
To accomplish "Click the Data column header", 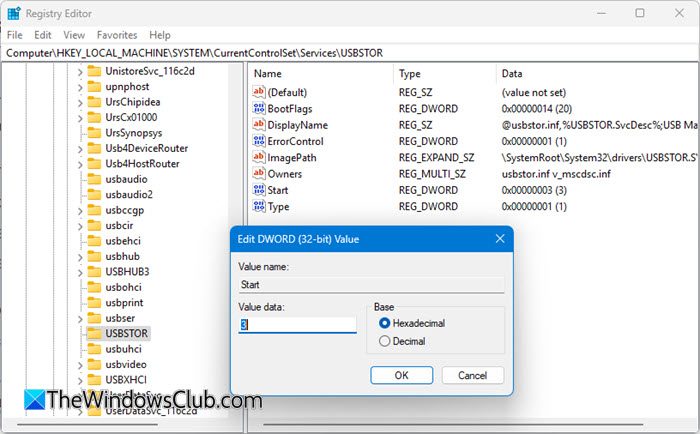I will coord(598,74).
